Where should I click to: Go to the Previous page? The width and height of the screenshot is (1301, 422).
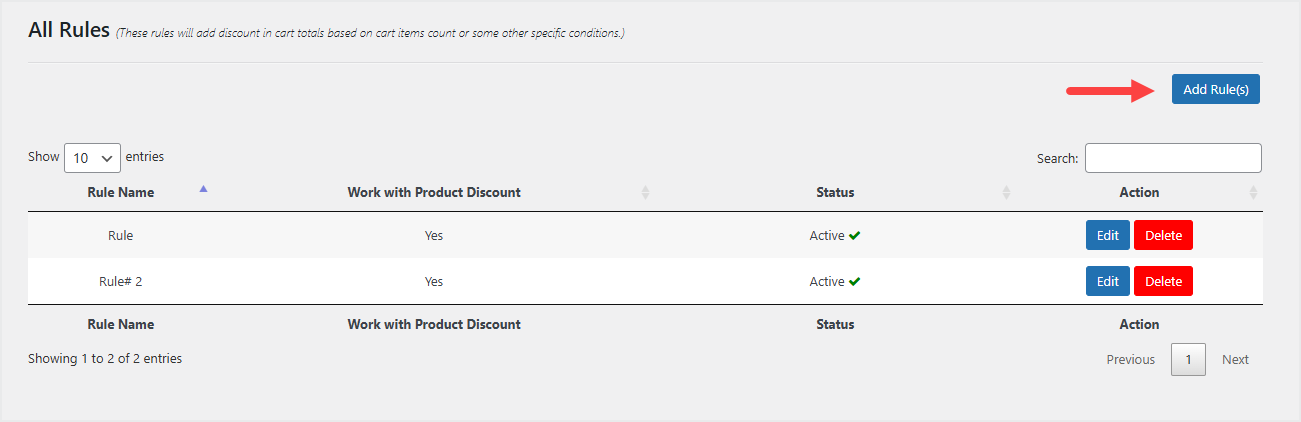pos(1130,360)
